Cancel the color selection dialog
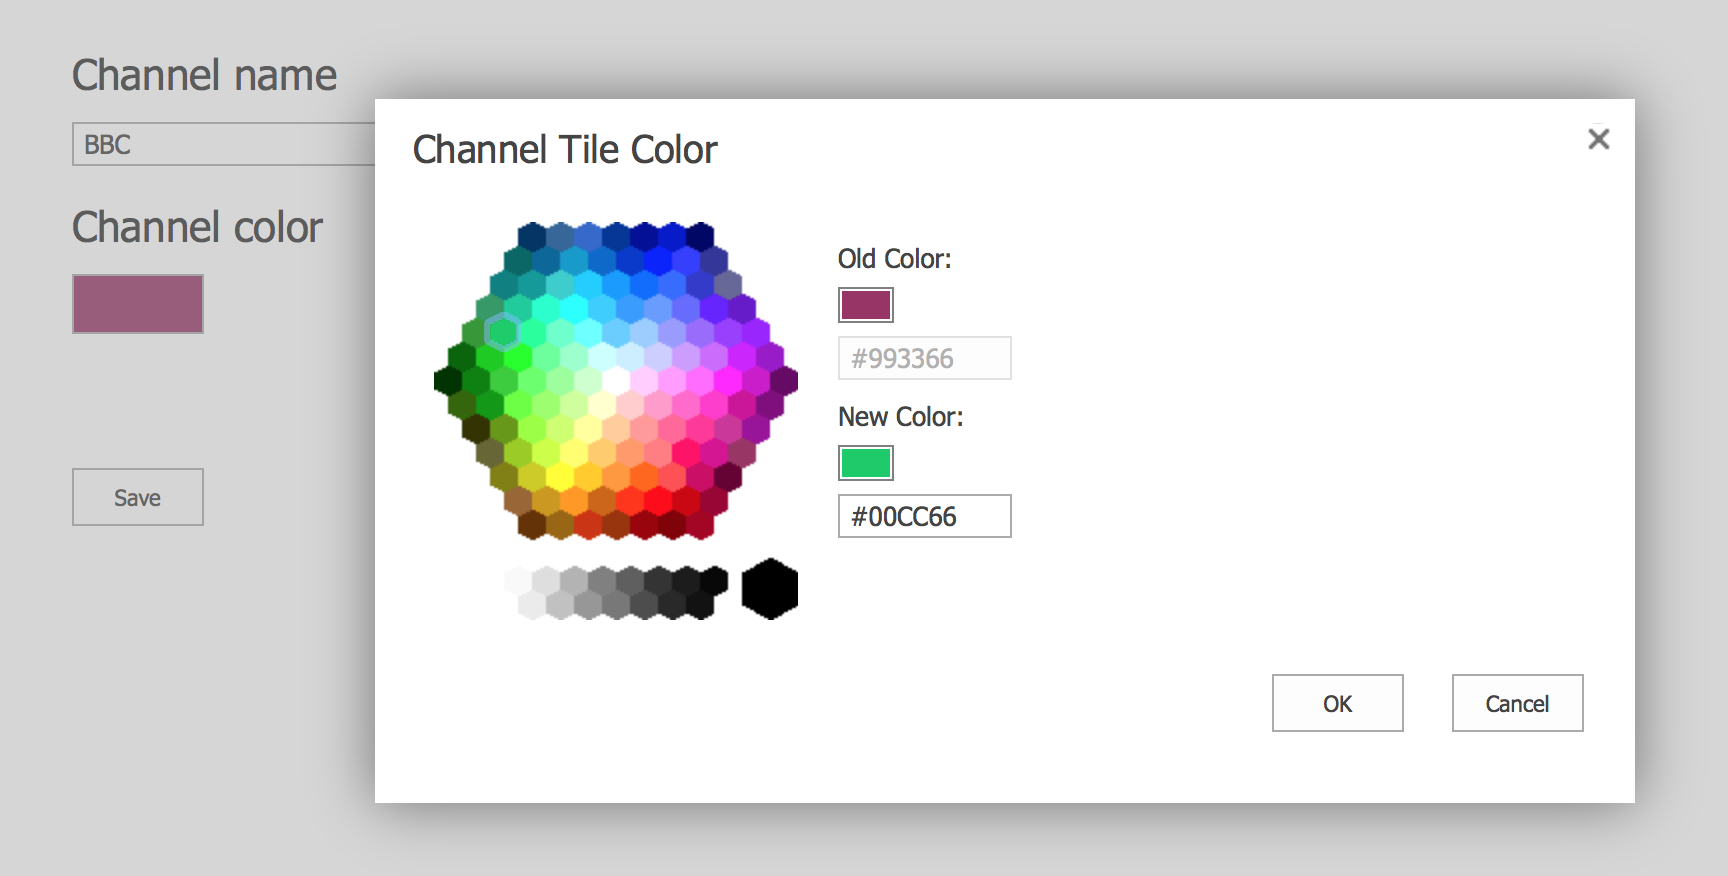The width and height of the screenshot is (1728, 876). click(x=1516, y=703)
